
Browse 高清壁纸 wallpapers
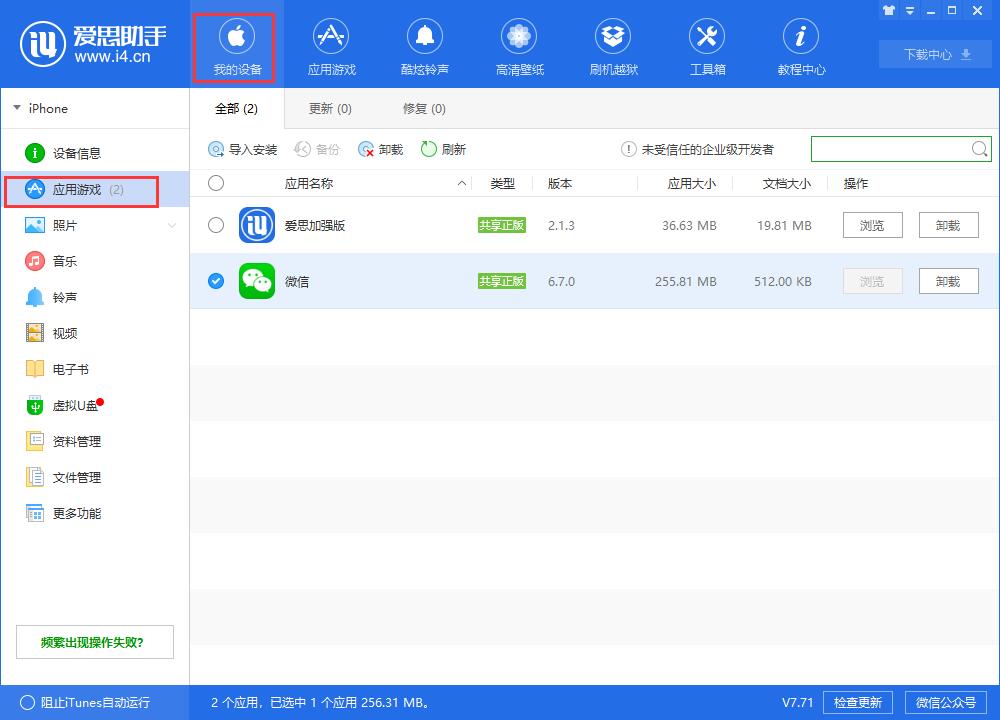point(518,45)
